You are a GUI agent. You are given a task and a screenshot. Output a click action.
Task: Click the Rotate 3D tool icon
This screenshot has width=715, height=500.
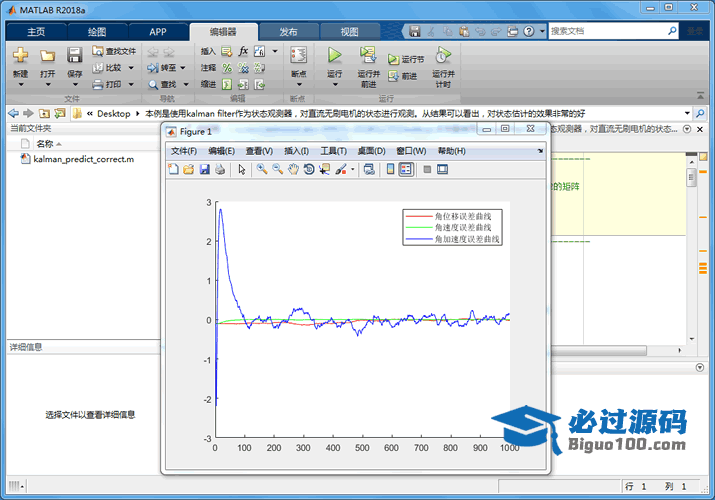coord(309,169)
